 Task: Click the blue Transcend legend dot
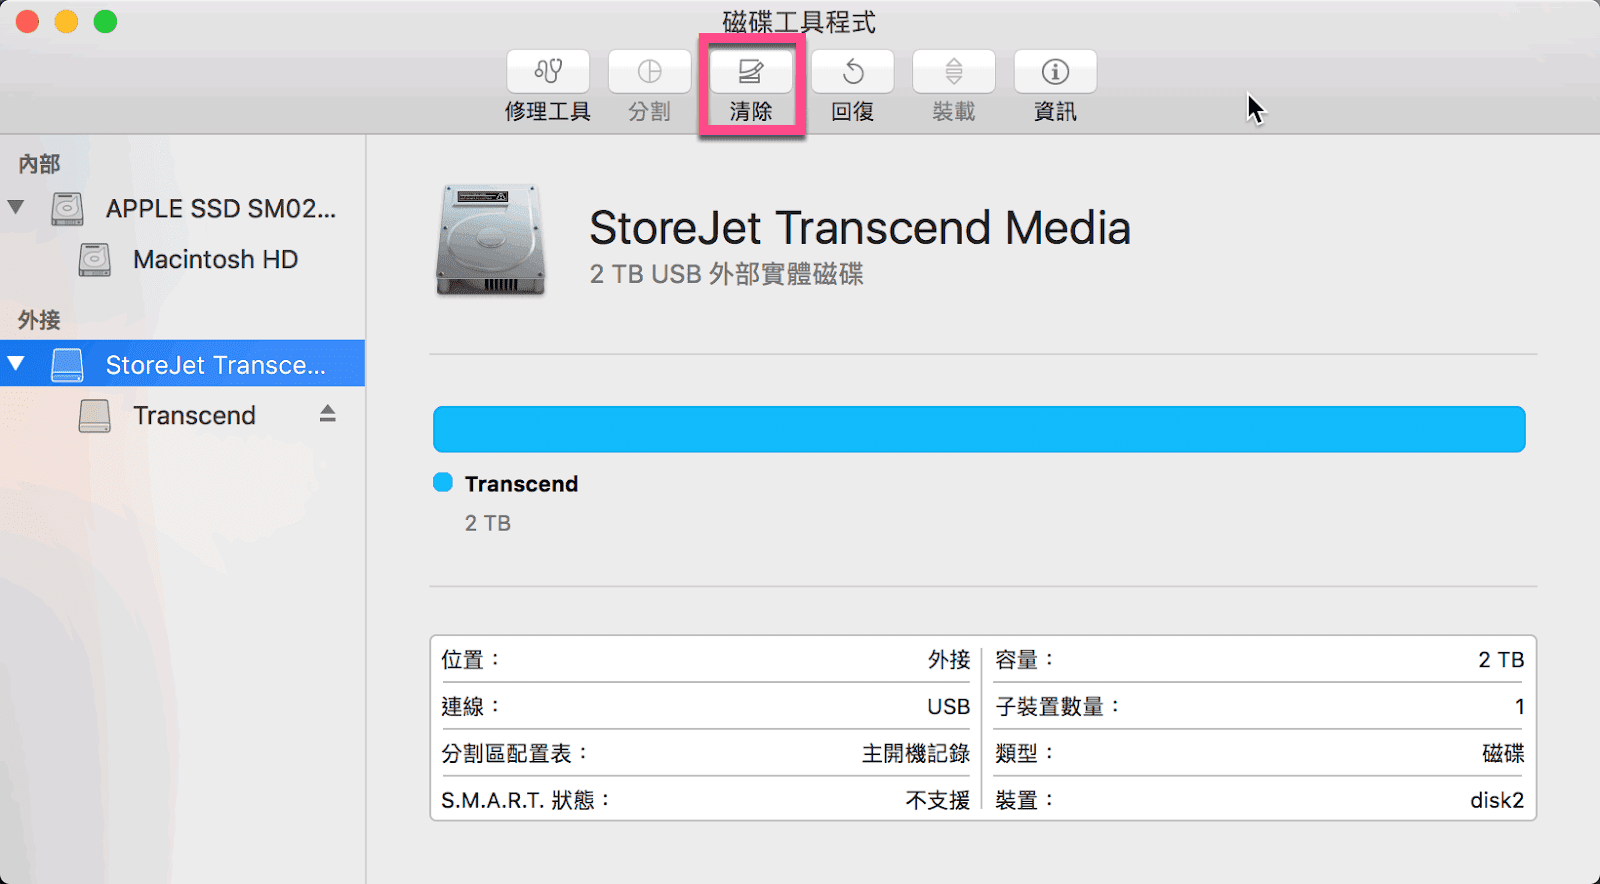coord(443,483)
